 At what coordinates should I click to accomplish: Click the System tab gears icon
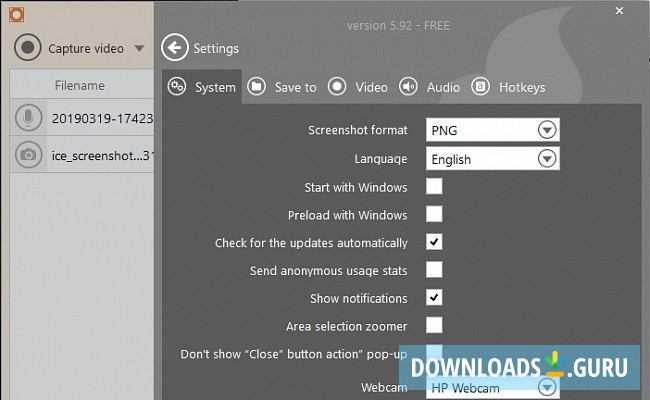point(177,87)
